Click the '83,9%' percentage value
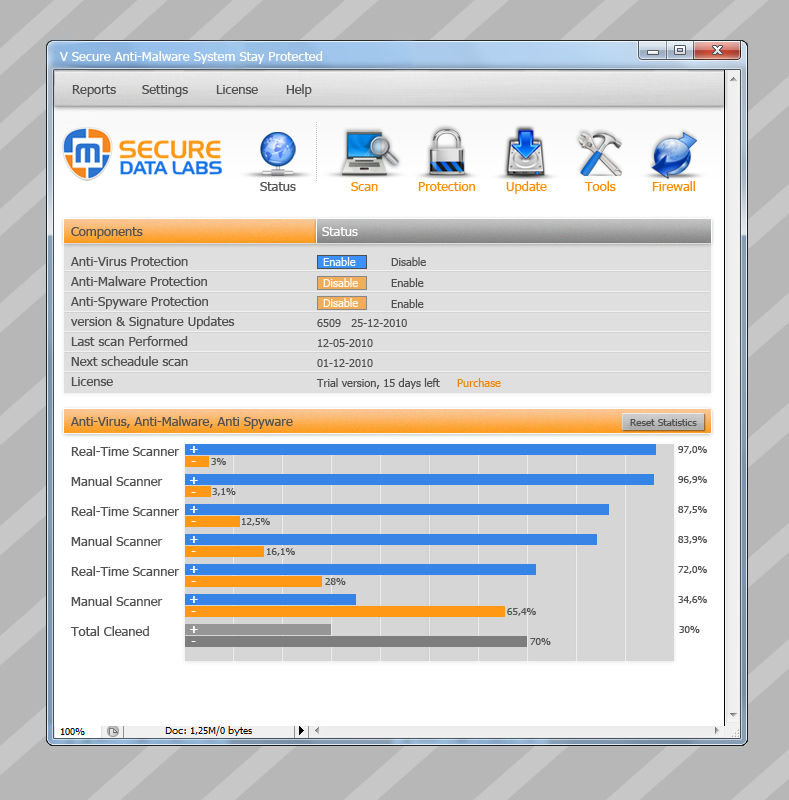Image resolution: width=789 pixels, height=800 pixels. click(x=692, y=539)
